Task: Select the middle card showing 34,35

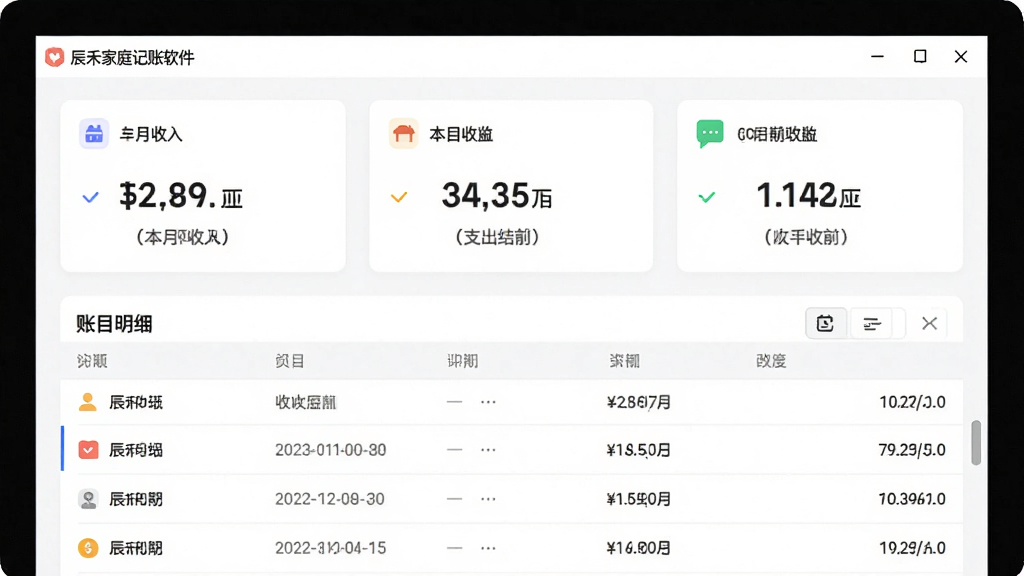Action: (511, 186)
